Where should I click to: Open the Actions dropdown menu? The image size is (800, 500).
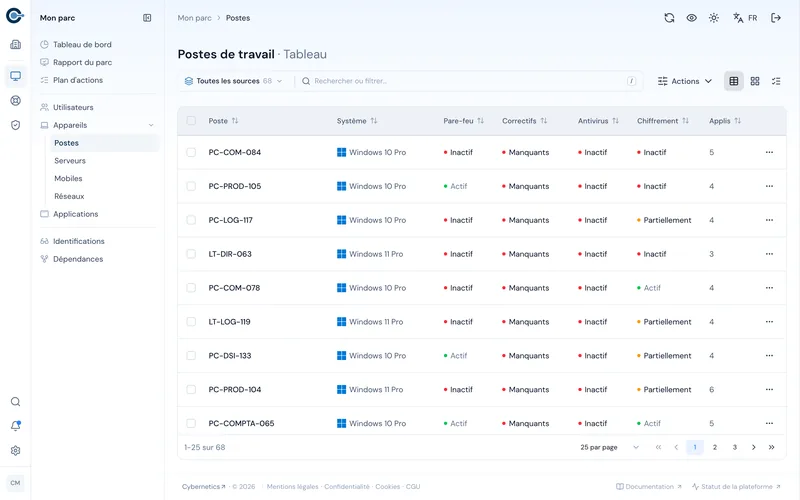[x=685, y=81]
